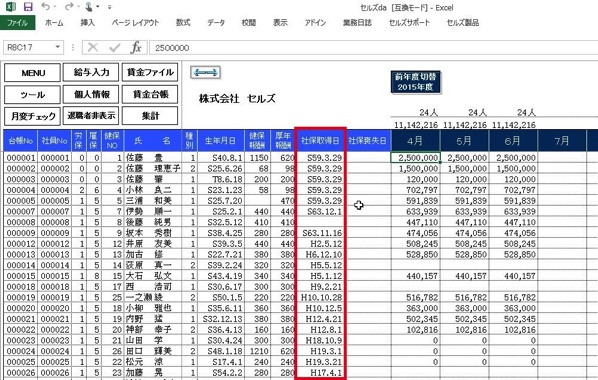This screenshot has width=598, height=380.
Task: Click the touch mode icon in quick access toolbar
Action: pyautogui.click(x=89, y=6)
